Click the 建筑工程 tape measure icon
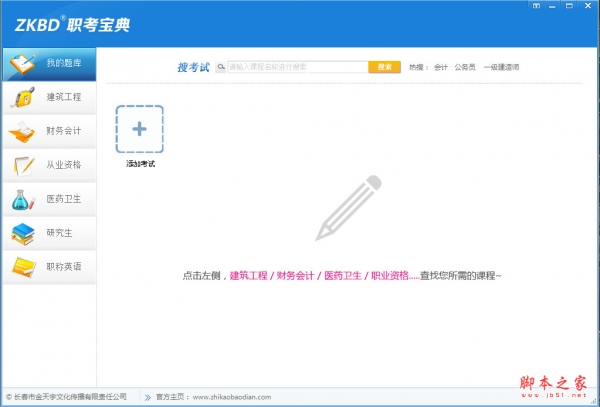 coord(22,98)
